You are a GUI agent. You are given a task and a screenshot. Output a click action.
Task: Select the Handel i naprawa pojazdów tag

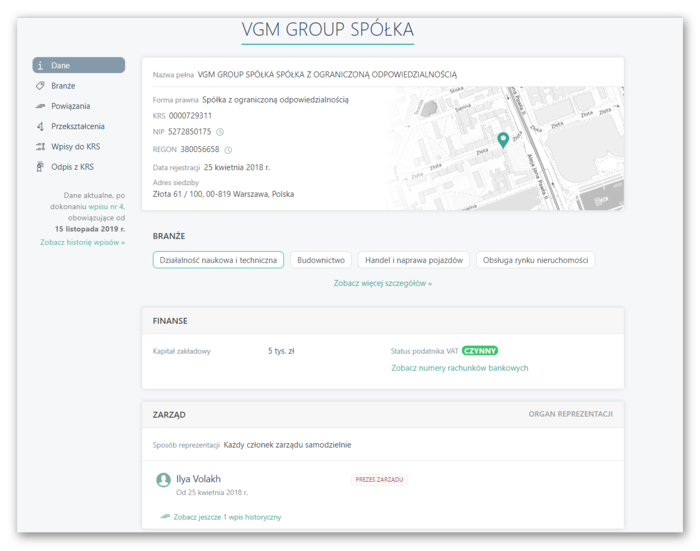(x=412, y=260)
